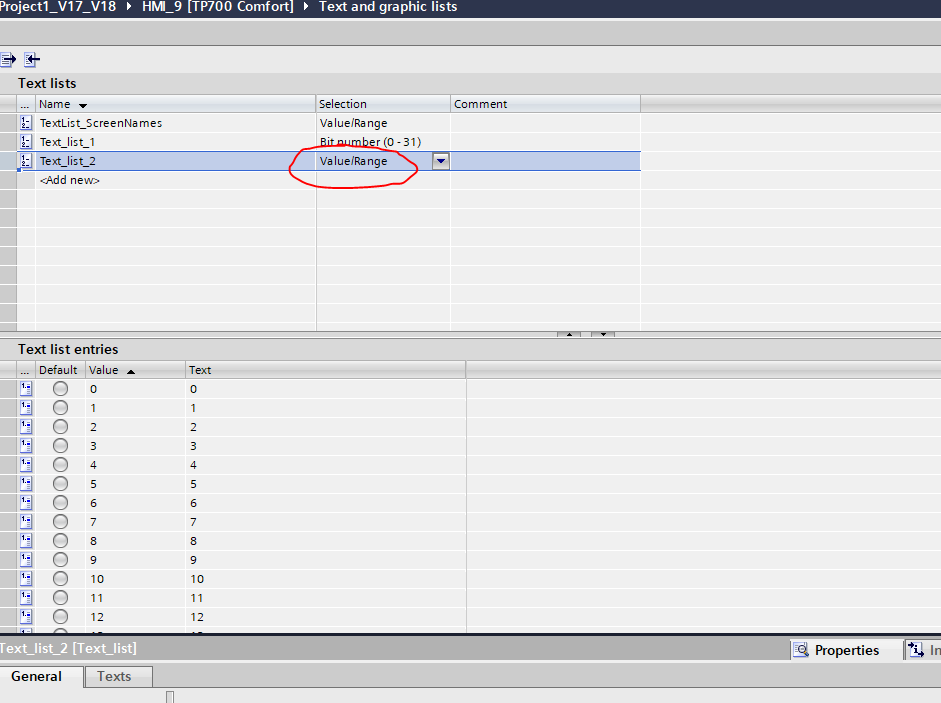Set entry 5 as default
Viewport: 941px width, 703px height.
click(60, 483)
